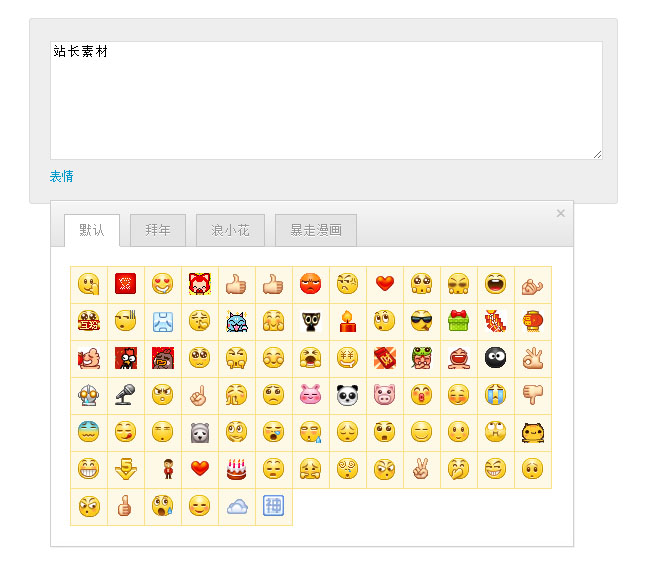Select the microphone emoji
Viewport: 647px width, 566px height.
pyautogui.click(x=125, y=395)
